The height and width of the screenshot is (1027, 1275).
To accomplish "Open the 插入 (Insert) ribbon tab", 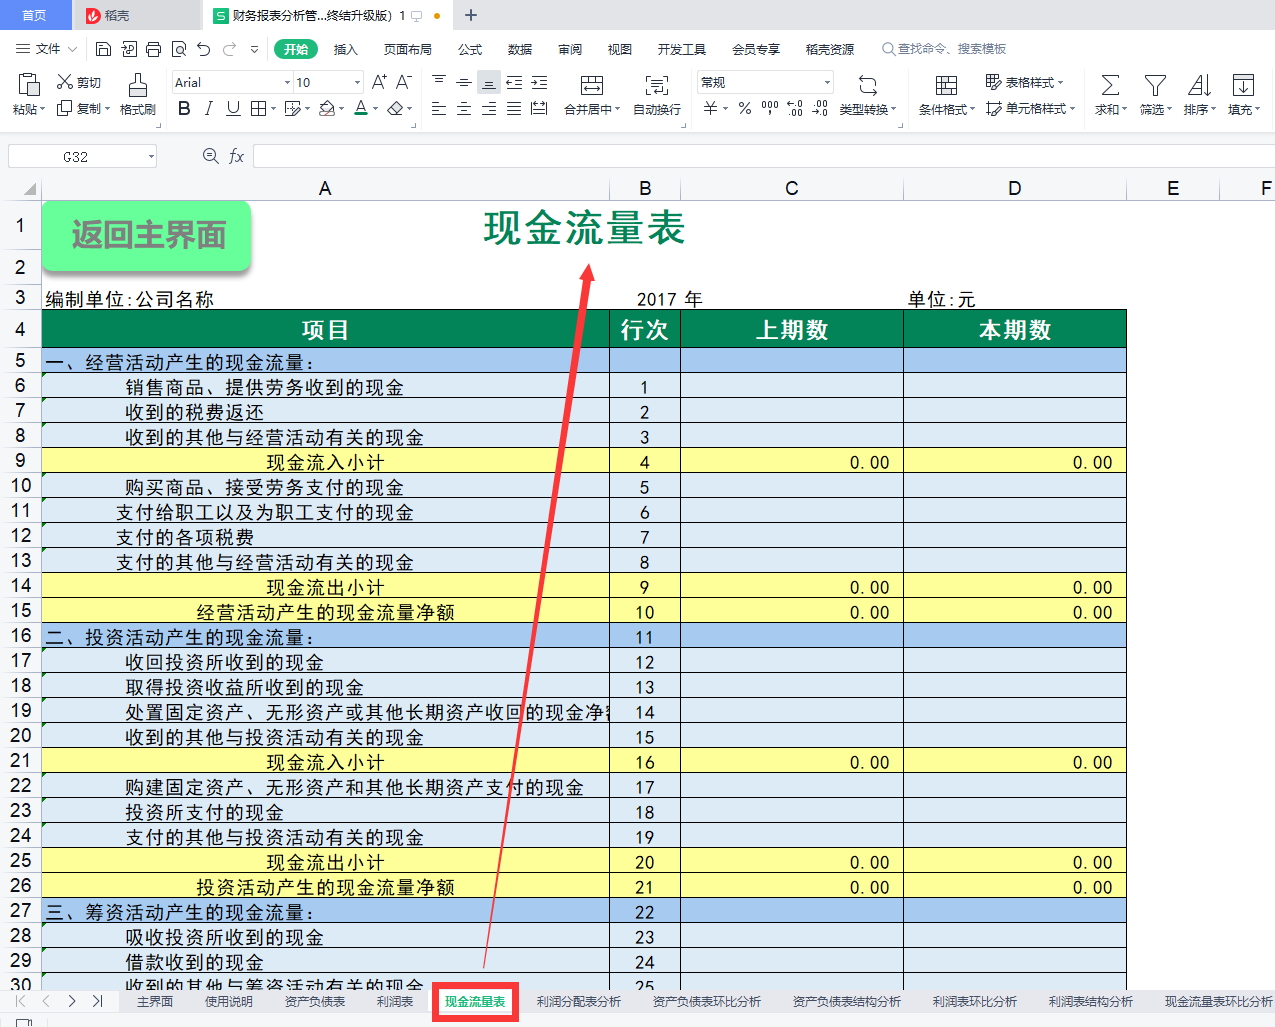I will [345, 49].
